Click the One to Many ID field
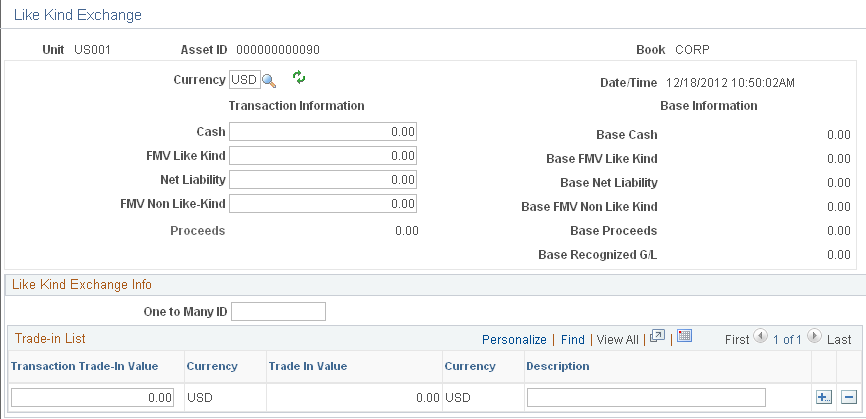 (278, 311)
